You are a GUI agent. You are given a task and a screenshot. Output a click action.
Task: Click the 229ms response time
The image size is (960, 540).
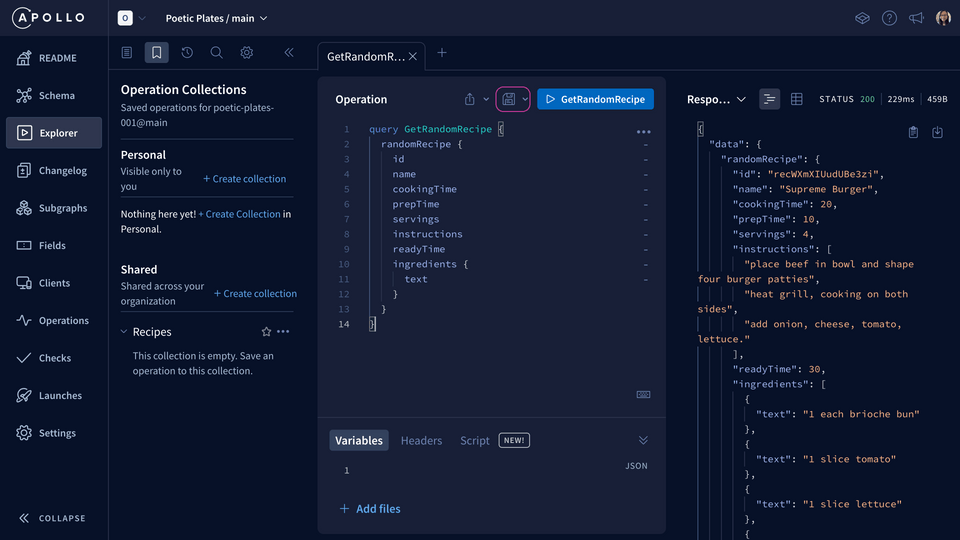(x=901, y=99)
